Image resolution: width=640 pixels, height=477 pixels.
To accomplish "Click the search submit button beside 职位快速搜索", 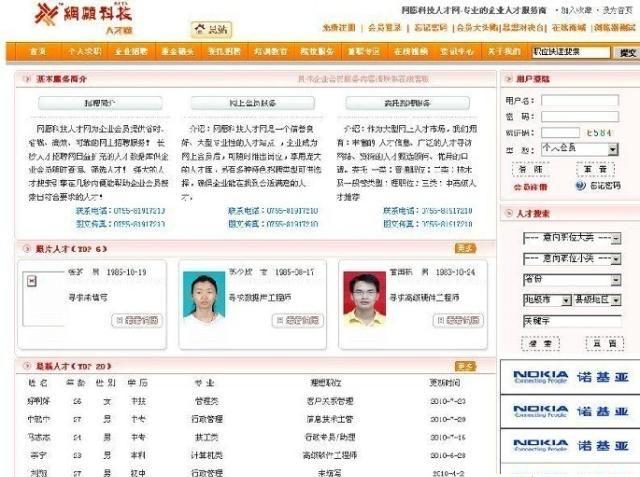I will (x=627, y=53).
